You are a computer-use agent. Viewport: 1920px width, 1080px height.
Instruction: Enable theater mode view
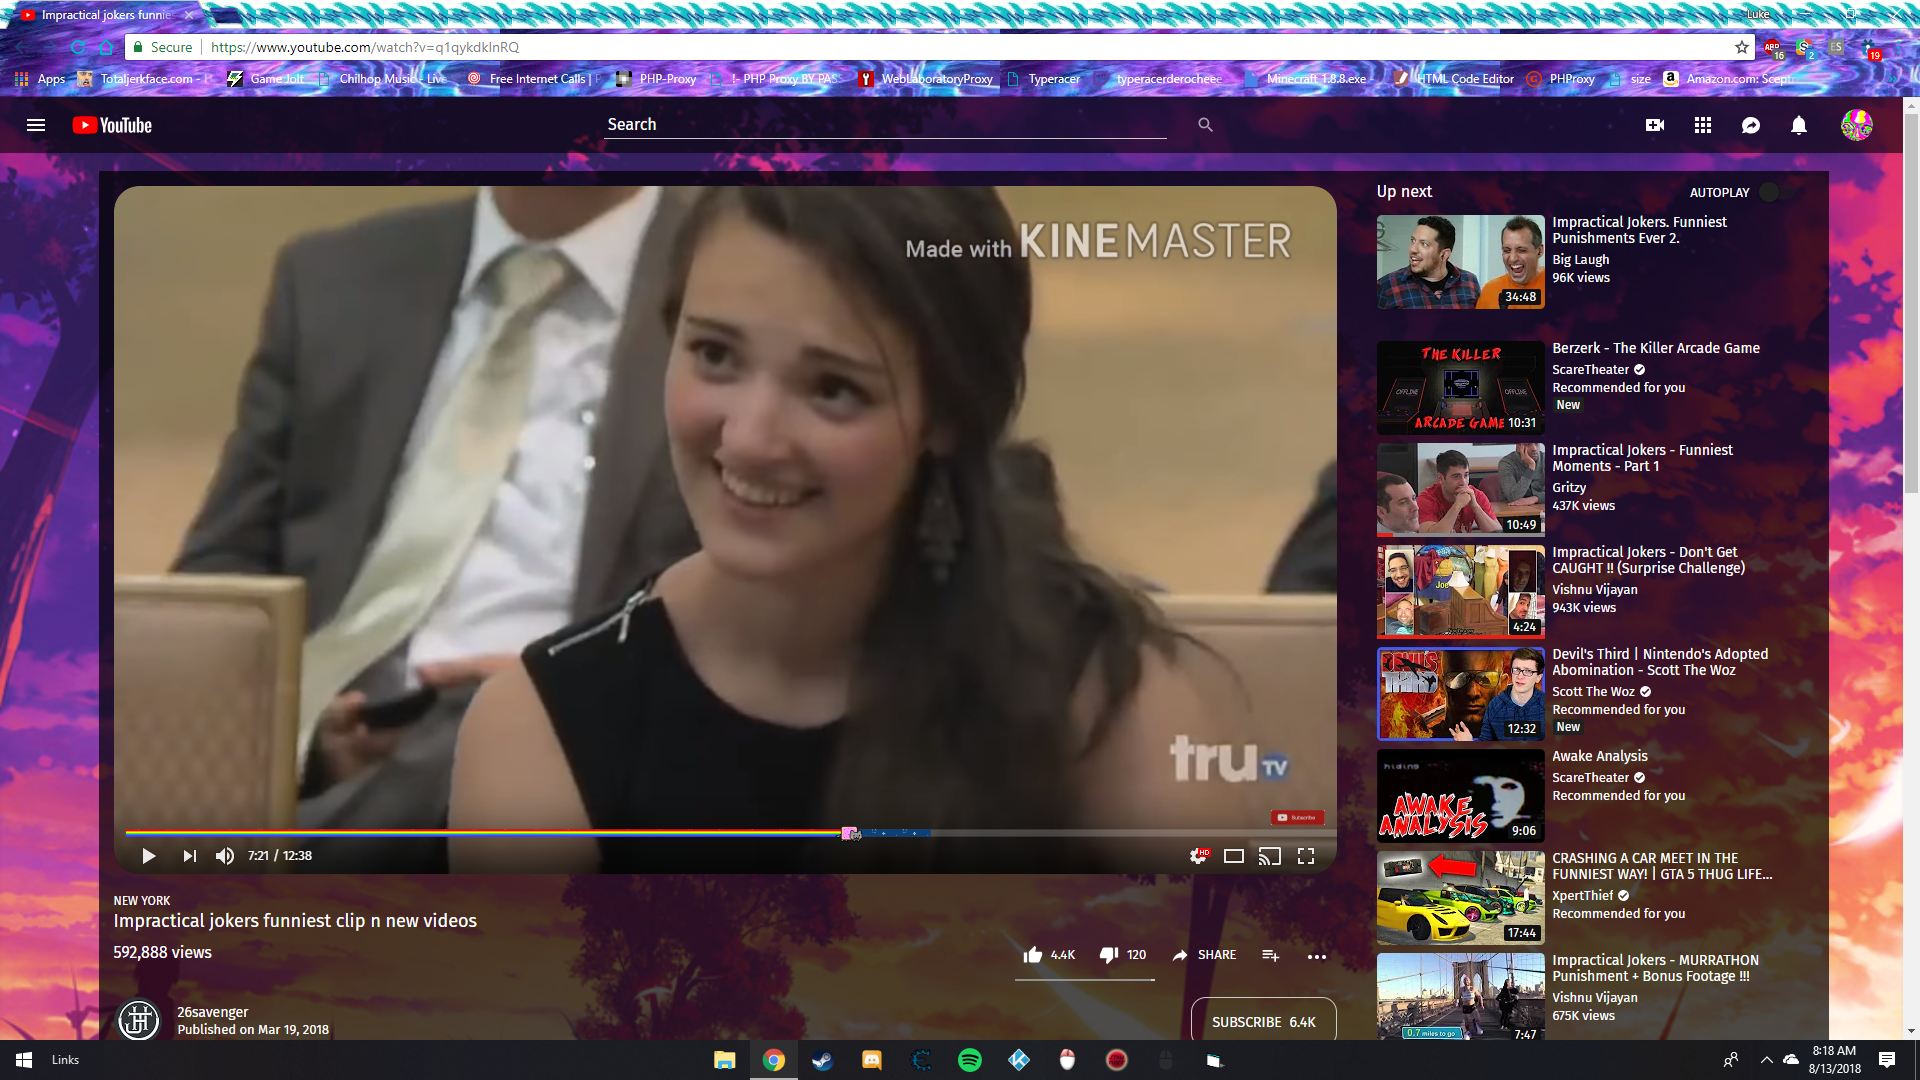(1234, 856)
